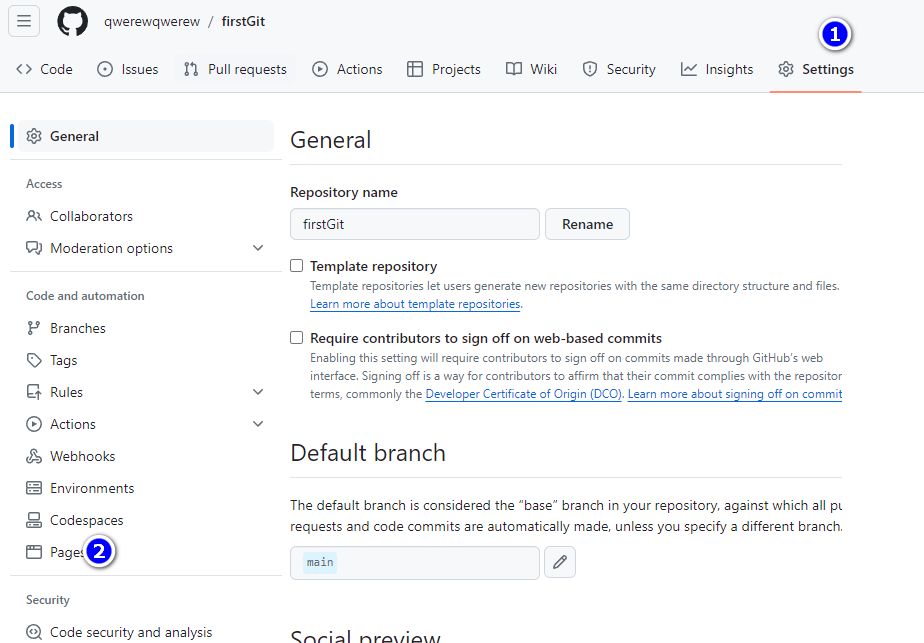Click the Rename button
924x643 pixels.
[587, 224]
